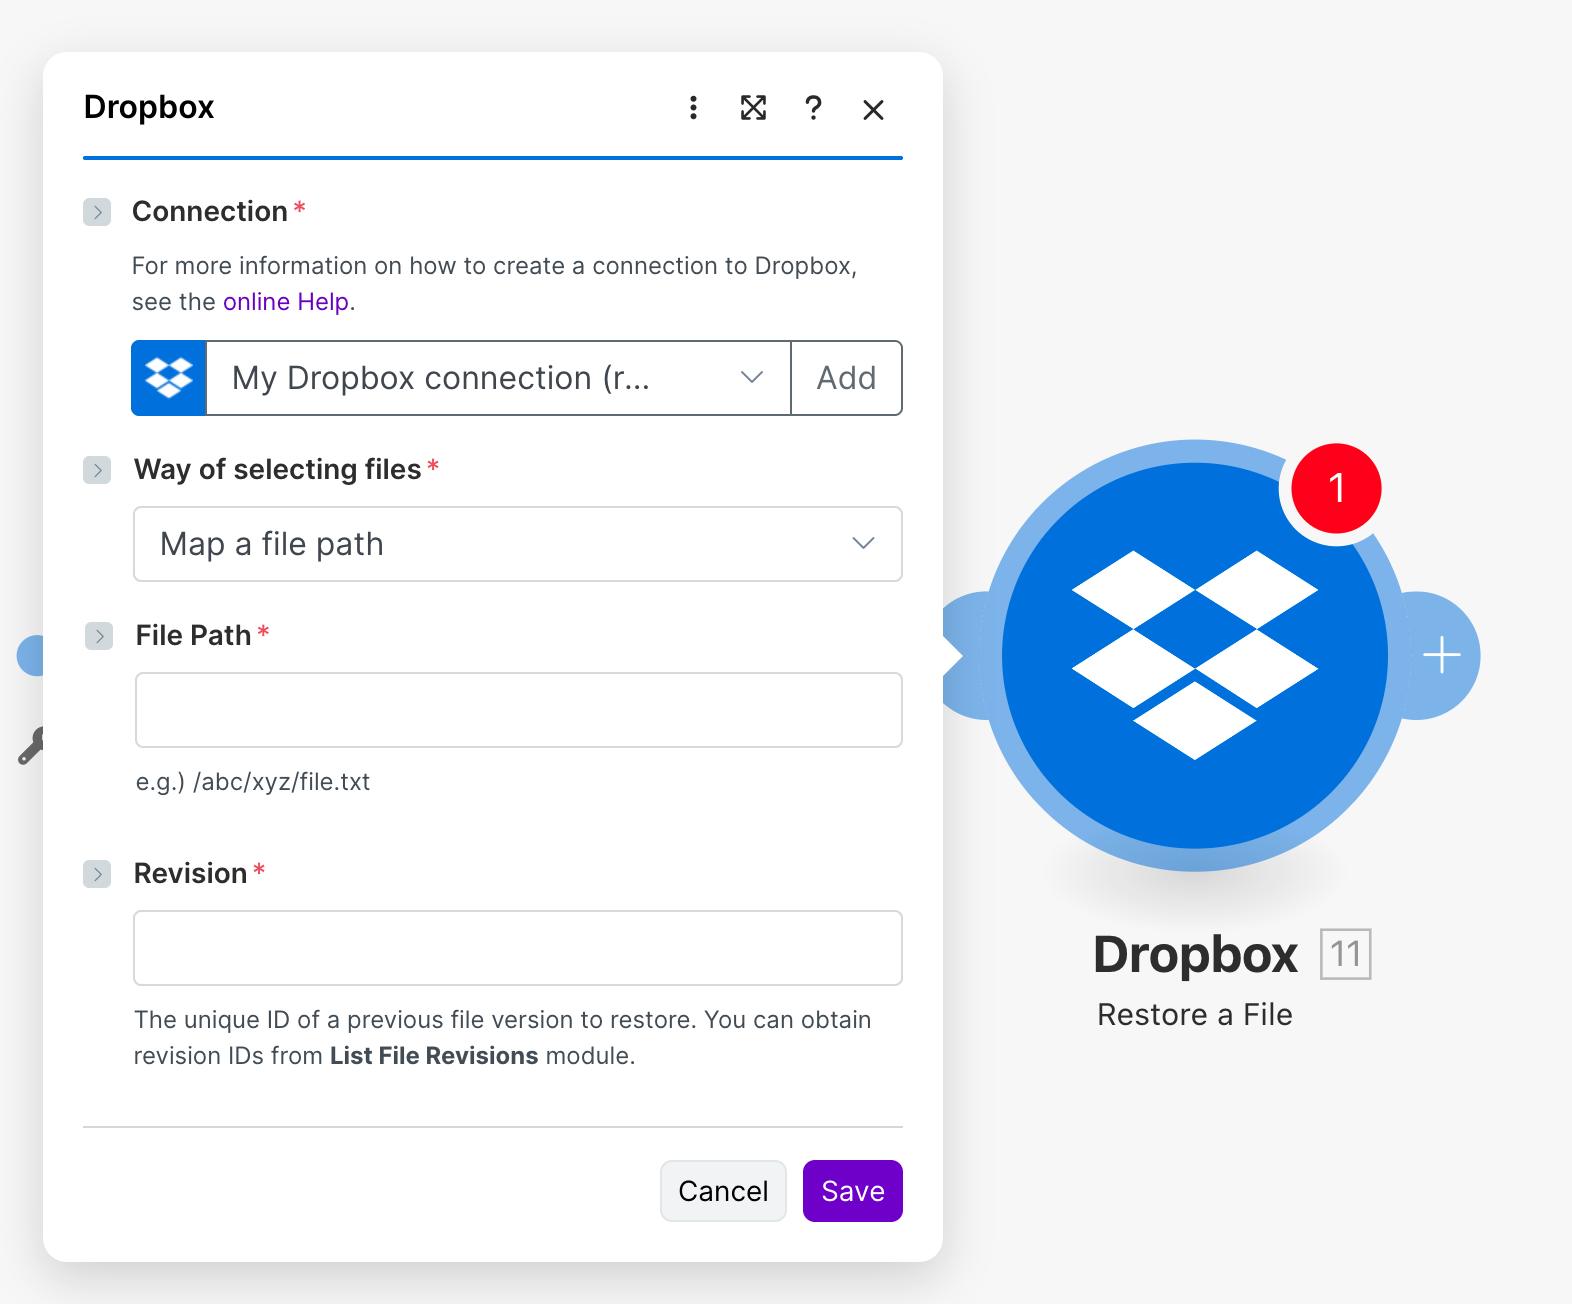
Task: Click the Restore a File module label
Action: click(x=1195, y=1015)
